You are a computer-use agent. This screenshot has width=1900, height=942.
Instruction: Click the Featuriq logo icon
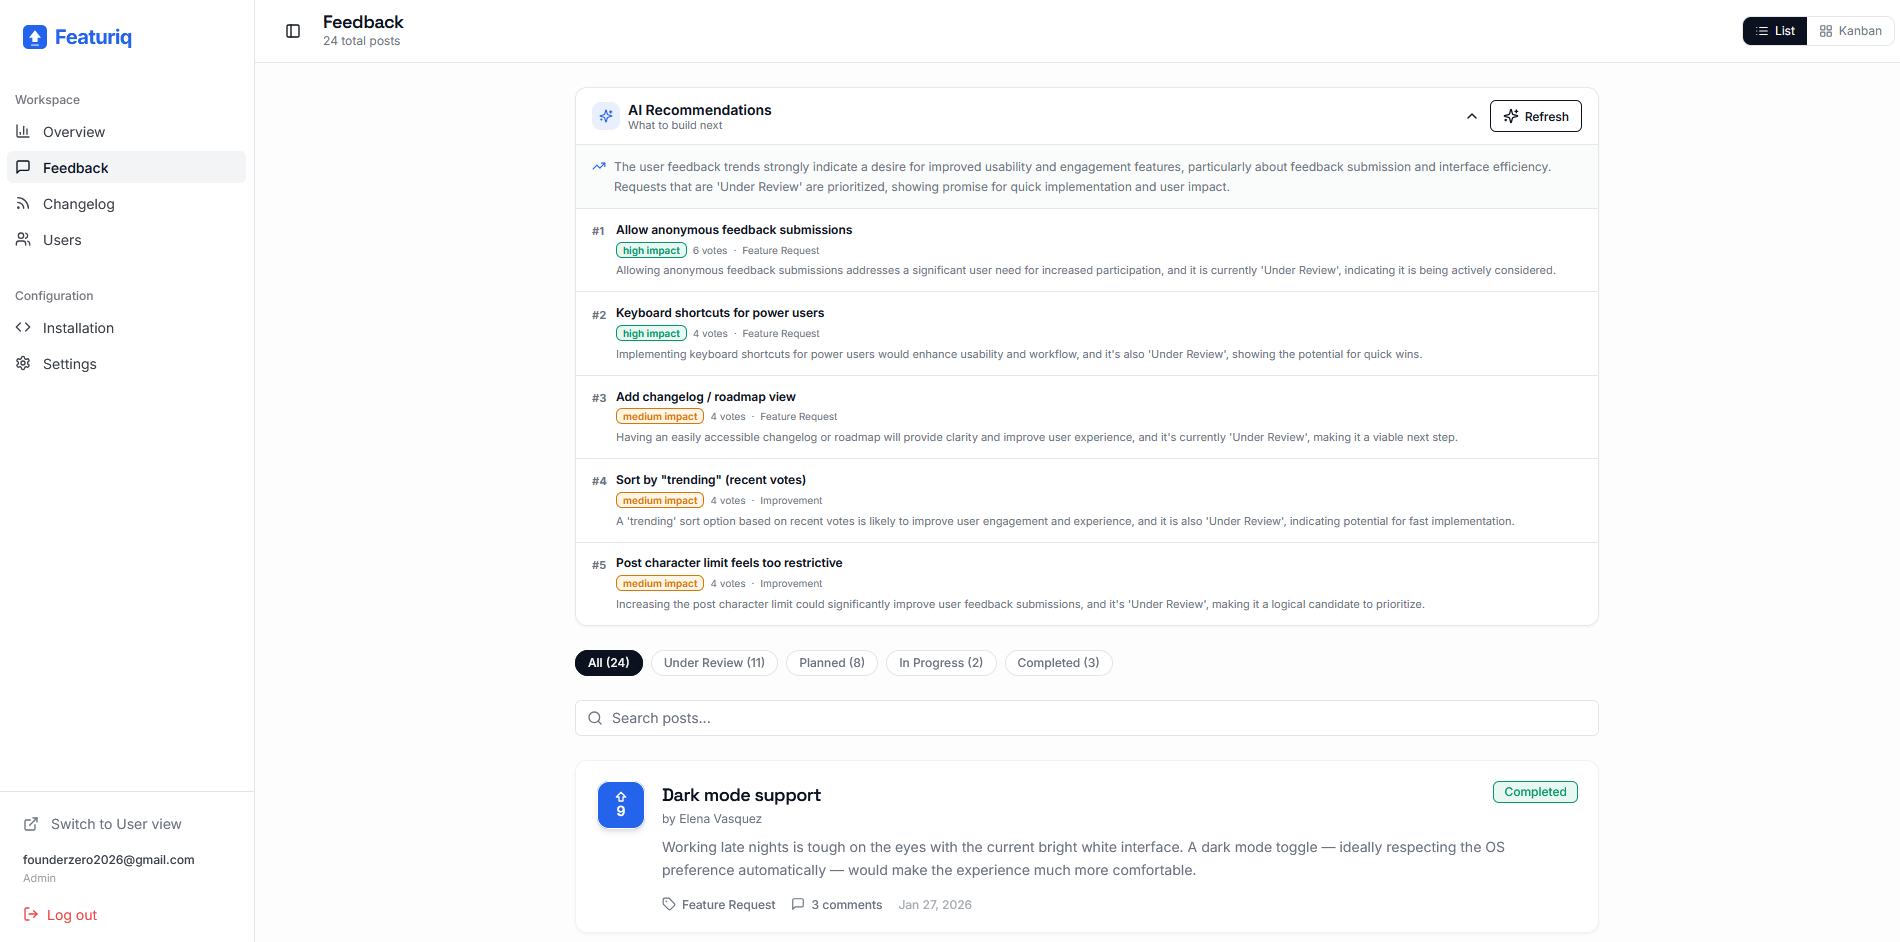coord(35,37)
